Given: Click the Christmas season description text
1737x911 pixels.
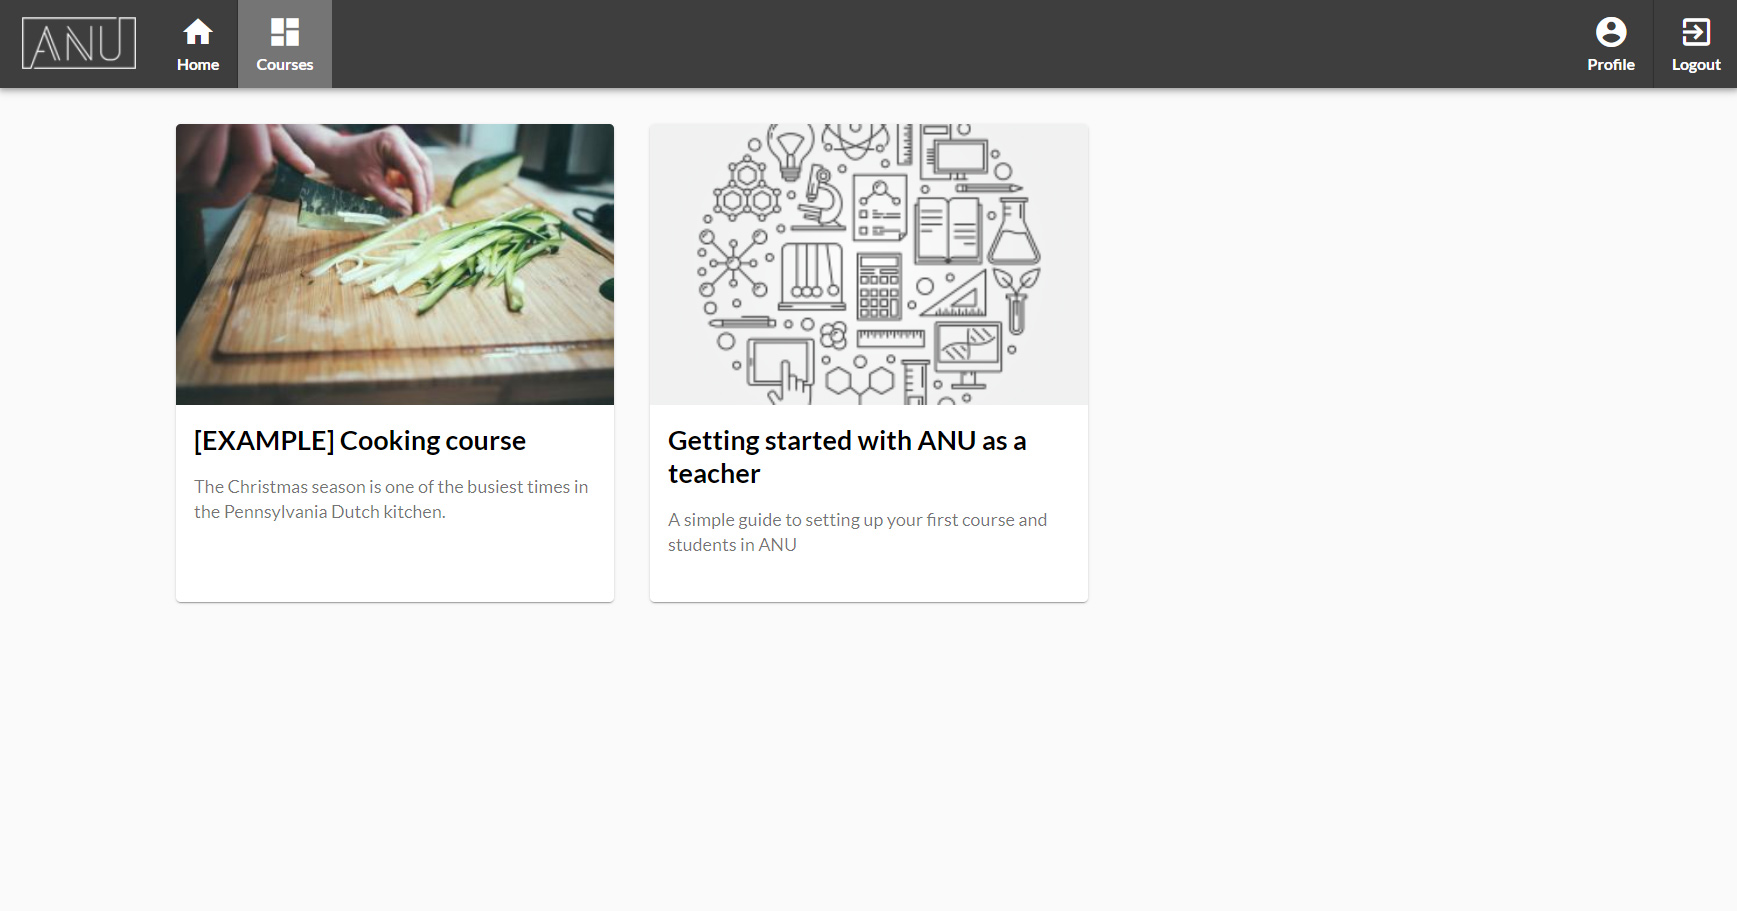Looking at the screenshot, I should 391,499.
